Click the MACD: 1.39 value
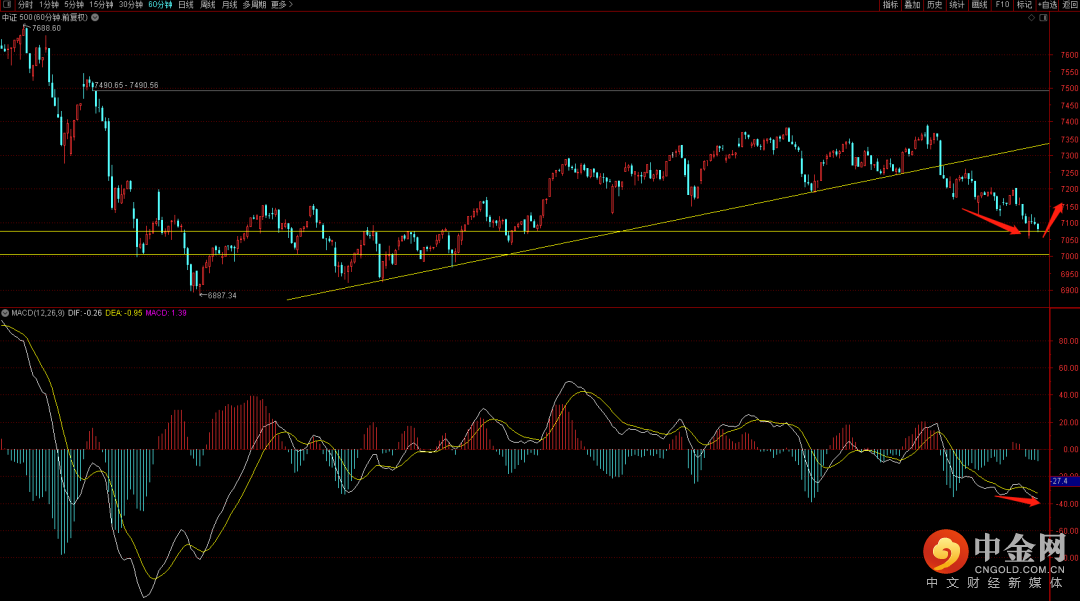 coord(166,313)
